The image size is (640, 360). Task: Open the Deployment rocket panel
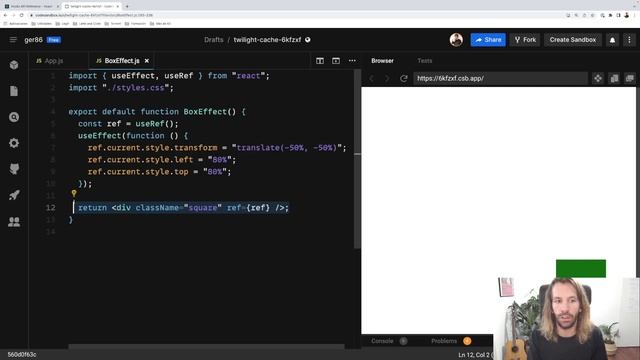(x=14, y=195)
